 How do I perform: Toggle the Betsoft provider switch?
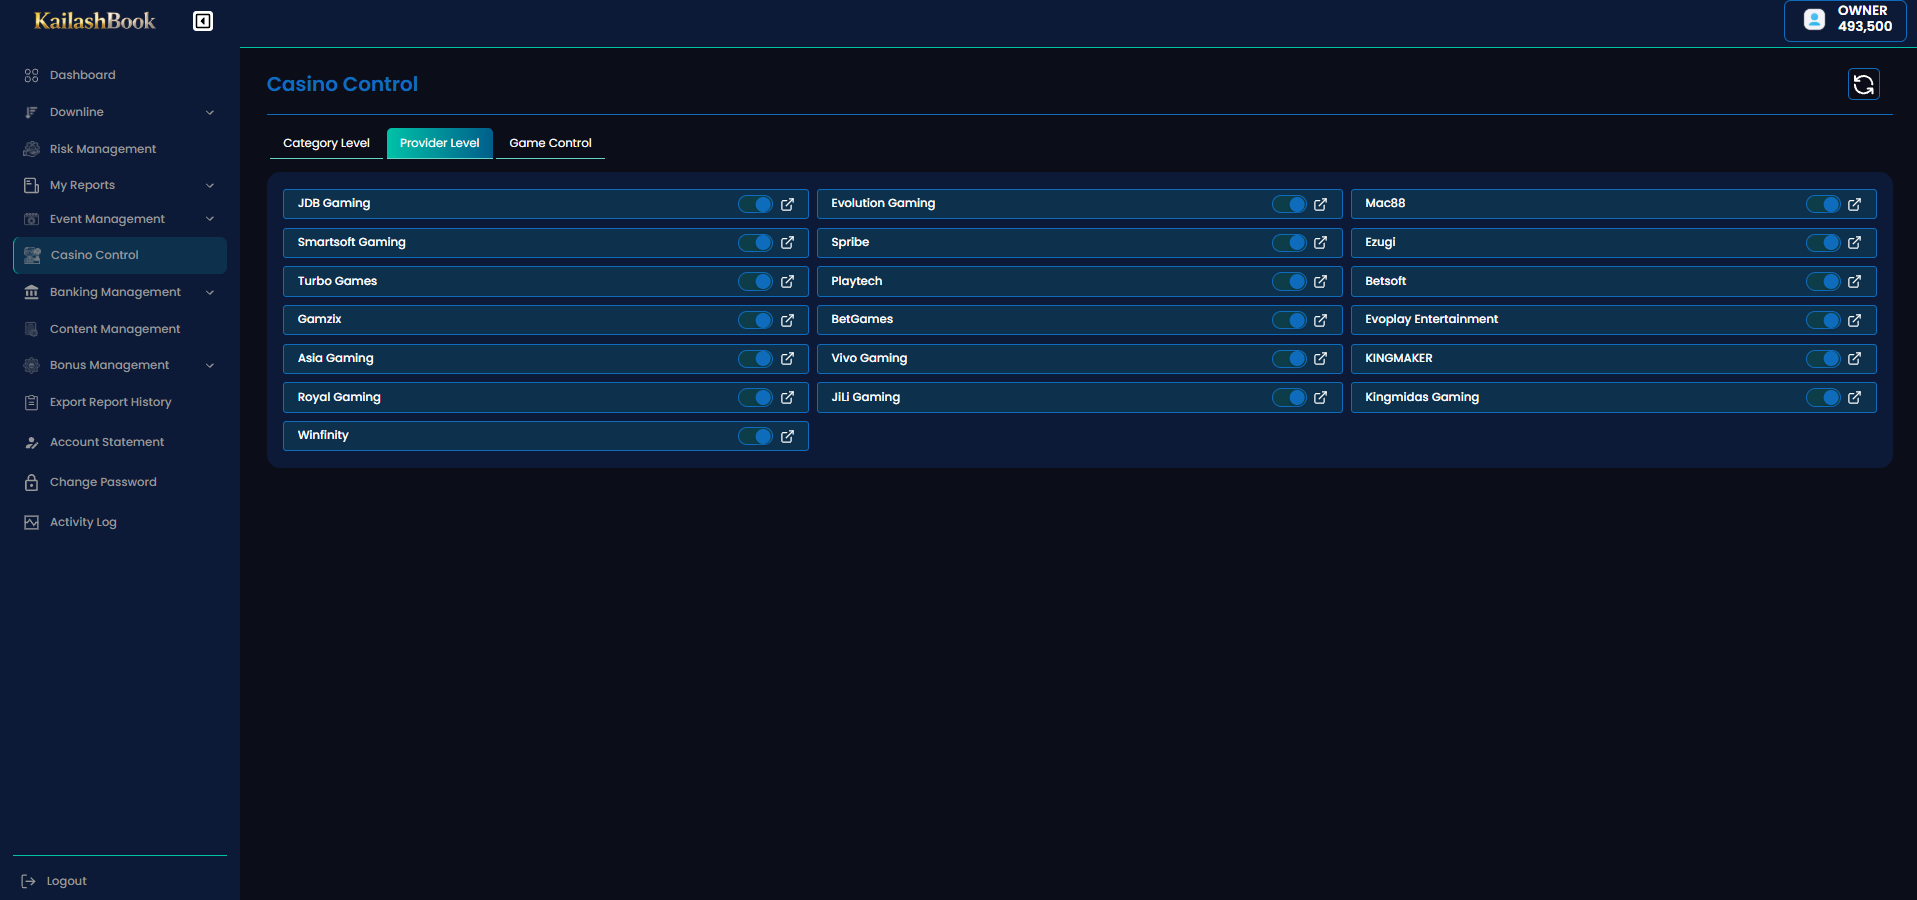1823,282
